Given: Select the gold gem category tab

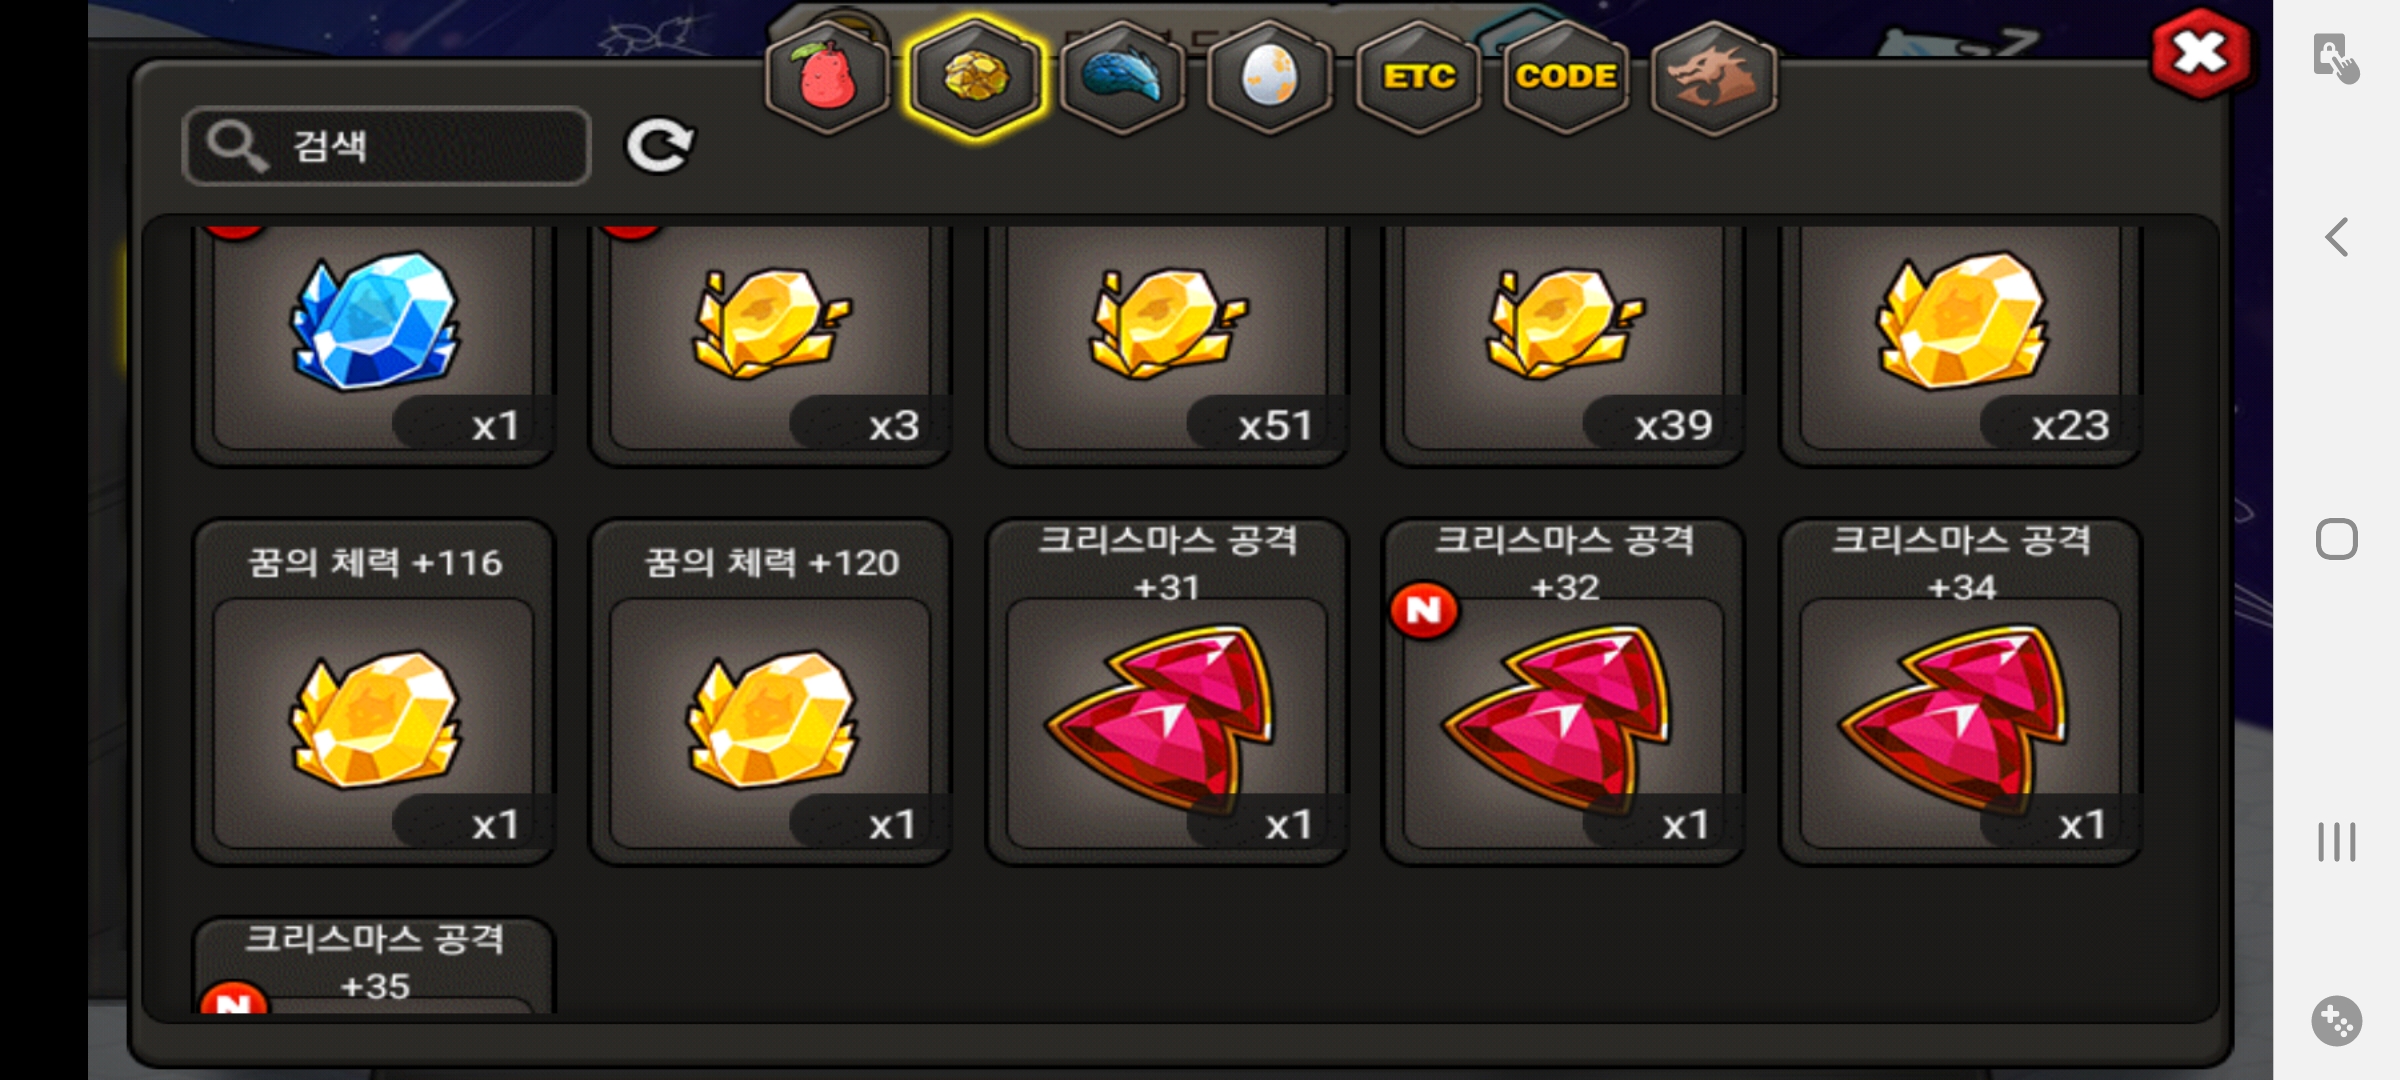Looking at the screenshot, I should pos(974,77).
